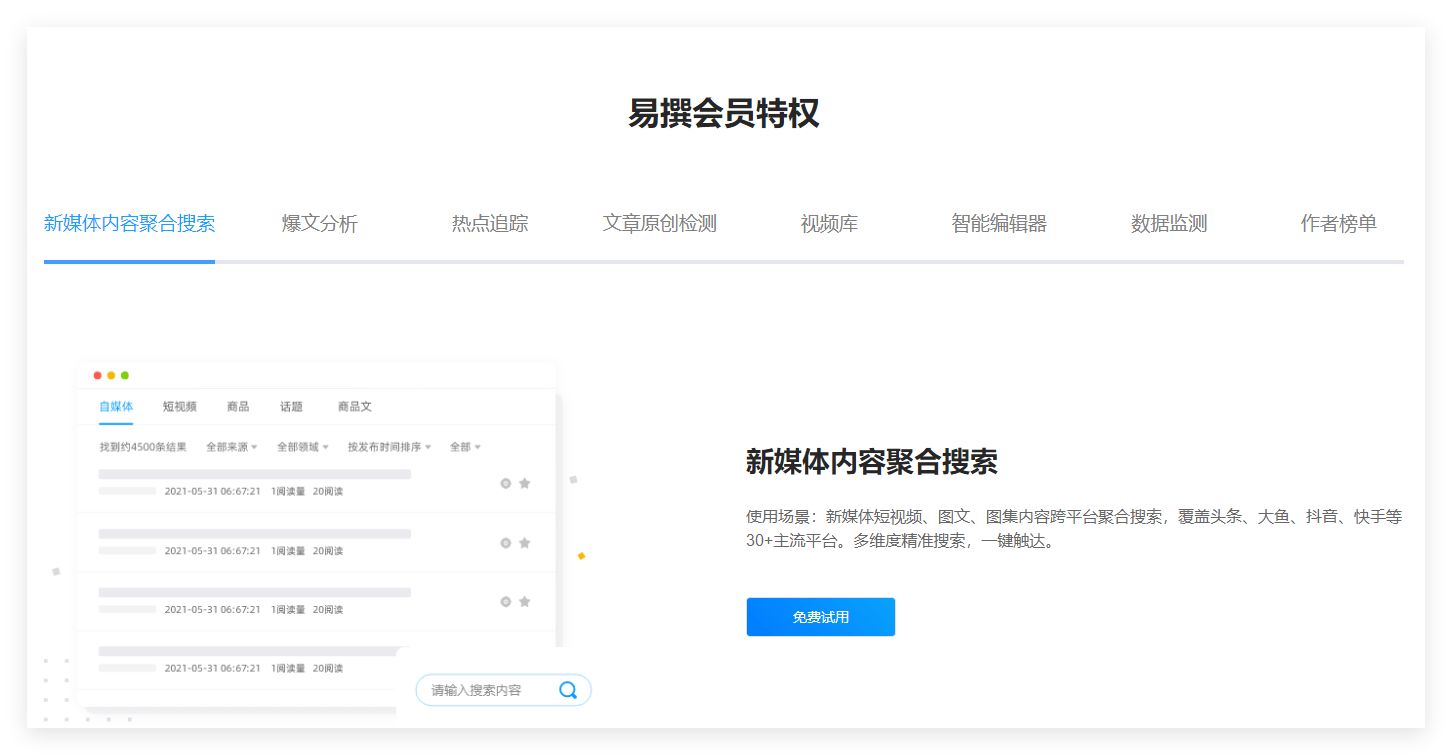Open the 热点追踪 tab
Image resolution: width=1452 pixels, height=755 pixels.
(x=489, y=224)
